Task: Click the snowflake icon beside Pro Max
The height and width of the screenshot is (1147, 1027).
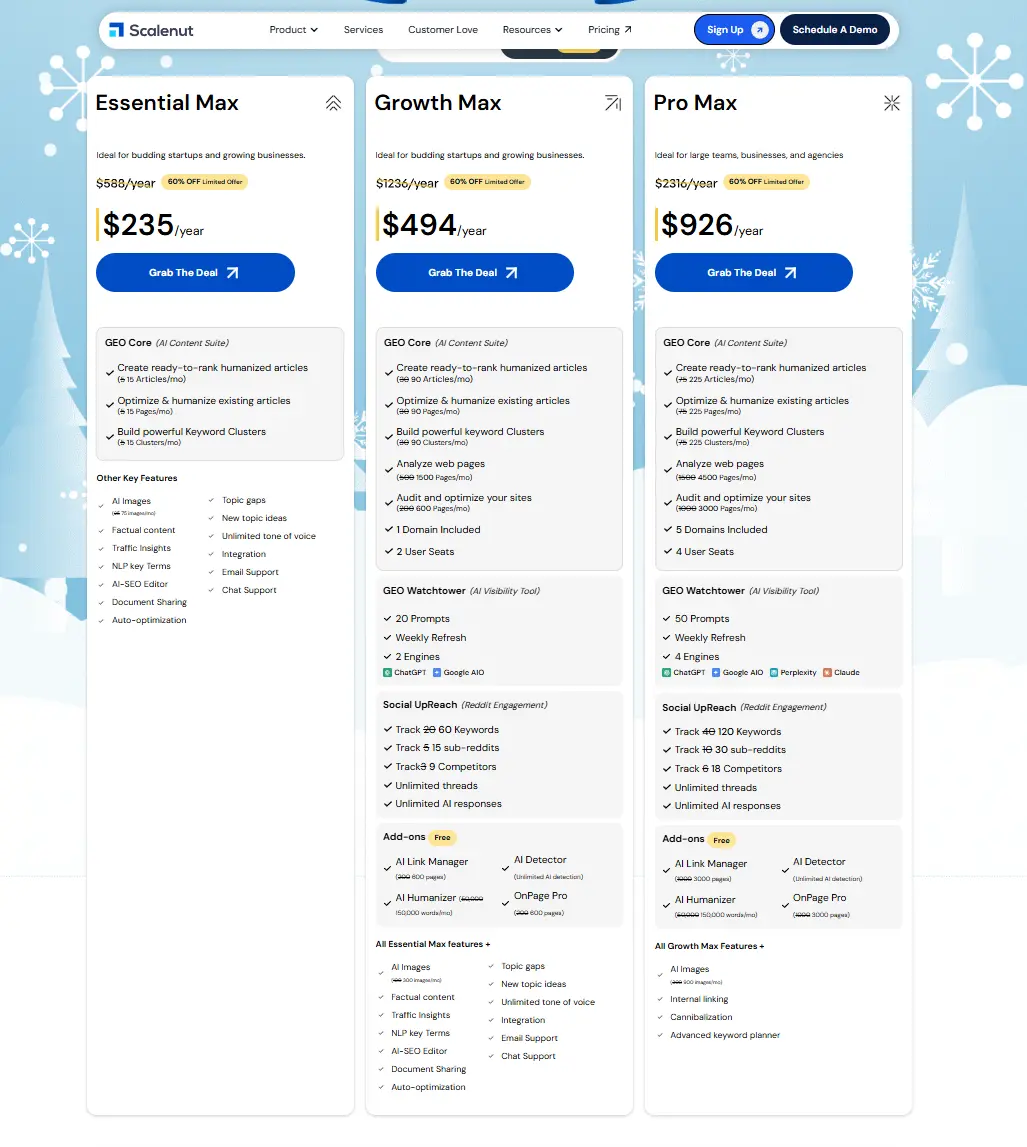Action: tap(892, 101)
